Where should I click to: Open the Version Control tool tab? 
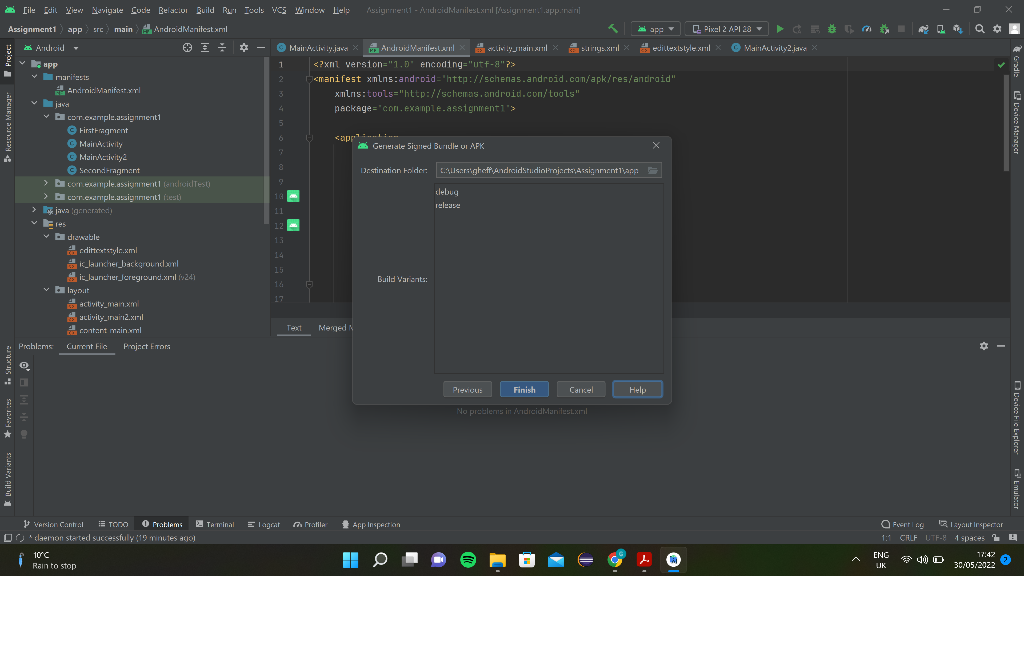tap(53, 524)
